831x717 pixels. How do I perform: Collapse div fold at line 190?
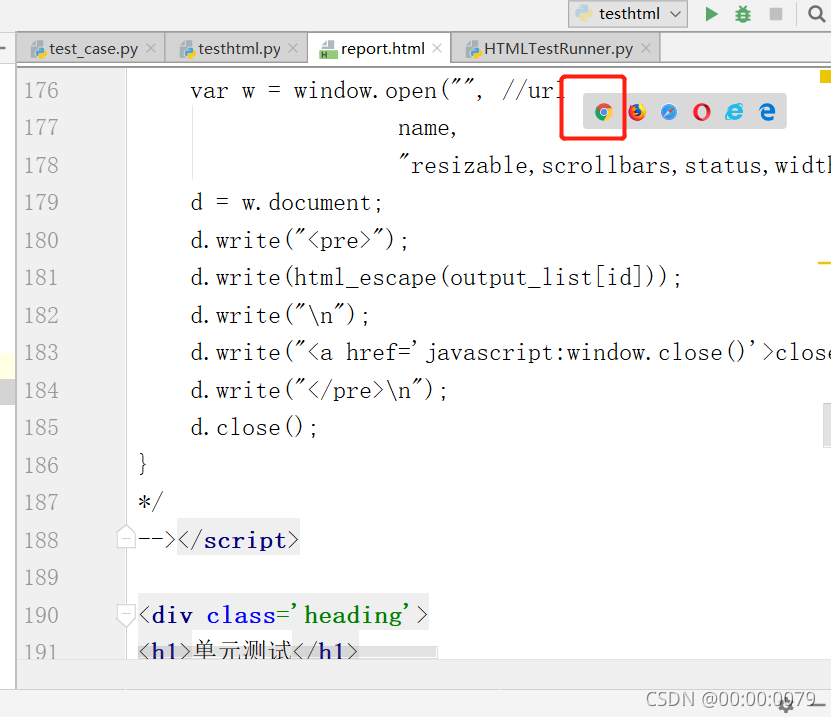click(126, 616)
